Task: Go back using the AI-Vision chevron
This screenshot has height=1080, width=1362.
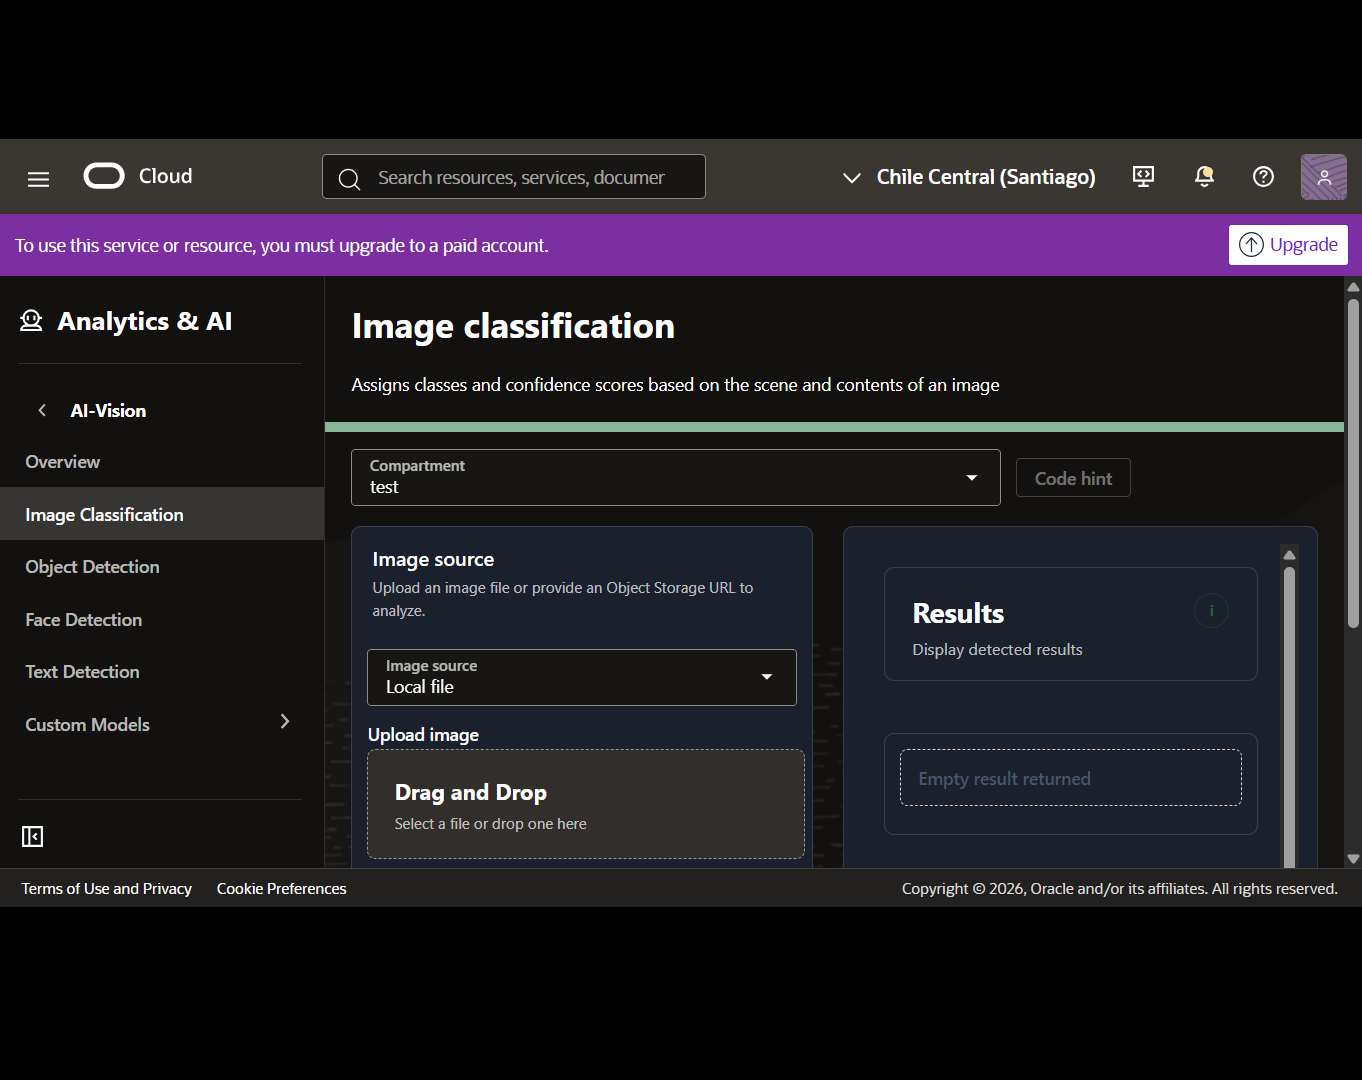Action: 42,410
